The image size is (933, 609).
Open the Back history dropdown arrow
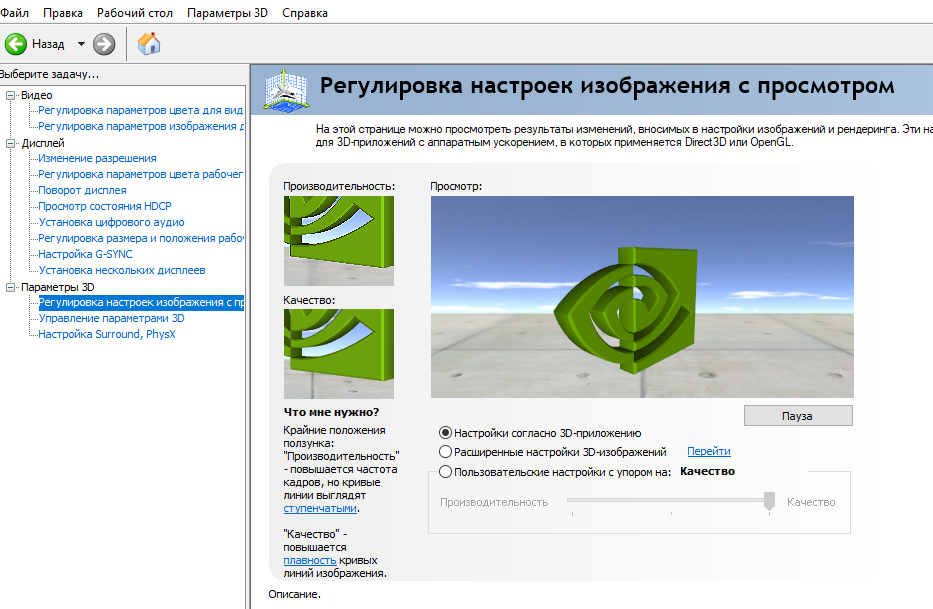click(81, 44)
